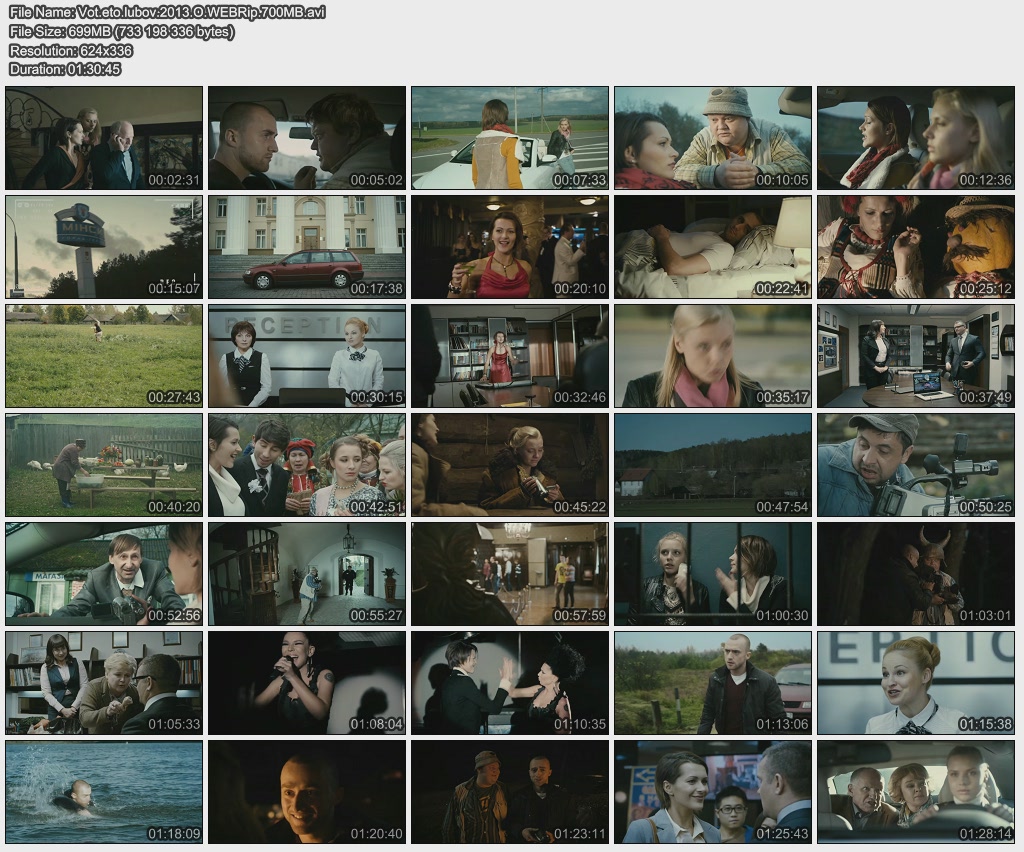
Task: Select the man in bed frame at 00:22:41
Action: click(712, 247)
